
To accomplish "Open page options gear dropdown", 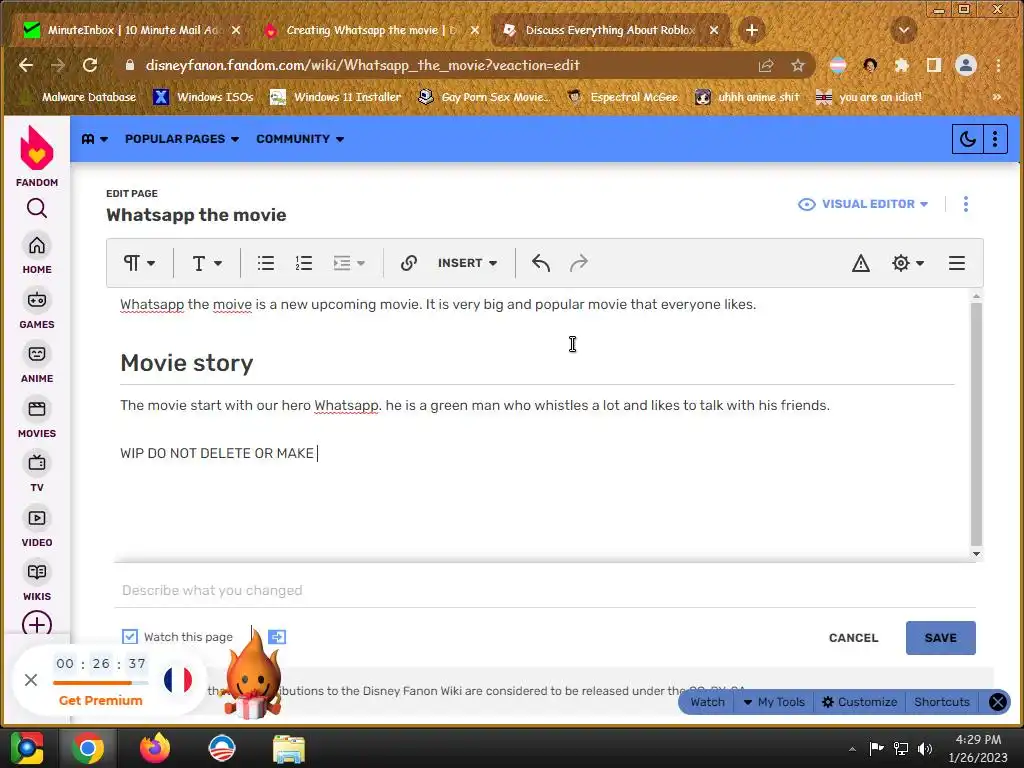I will click(x=908, y=263).
